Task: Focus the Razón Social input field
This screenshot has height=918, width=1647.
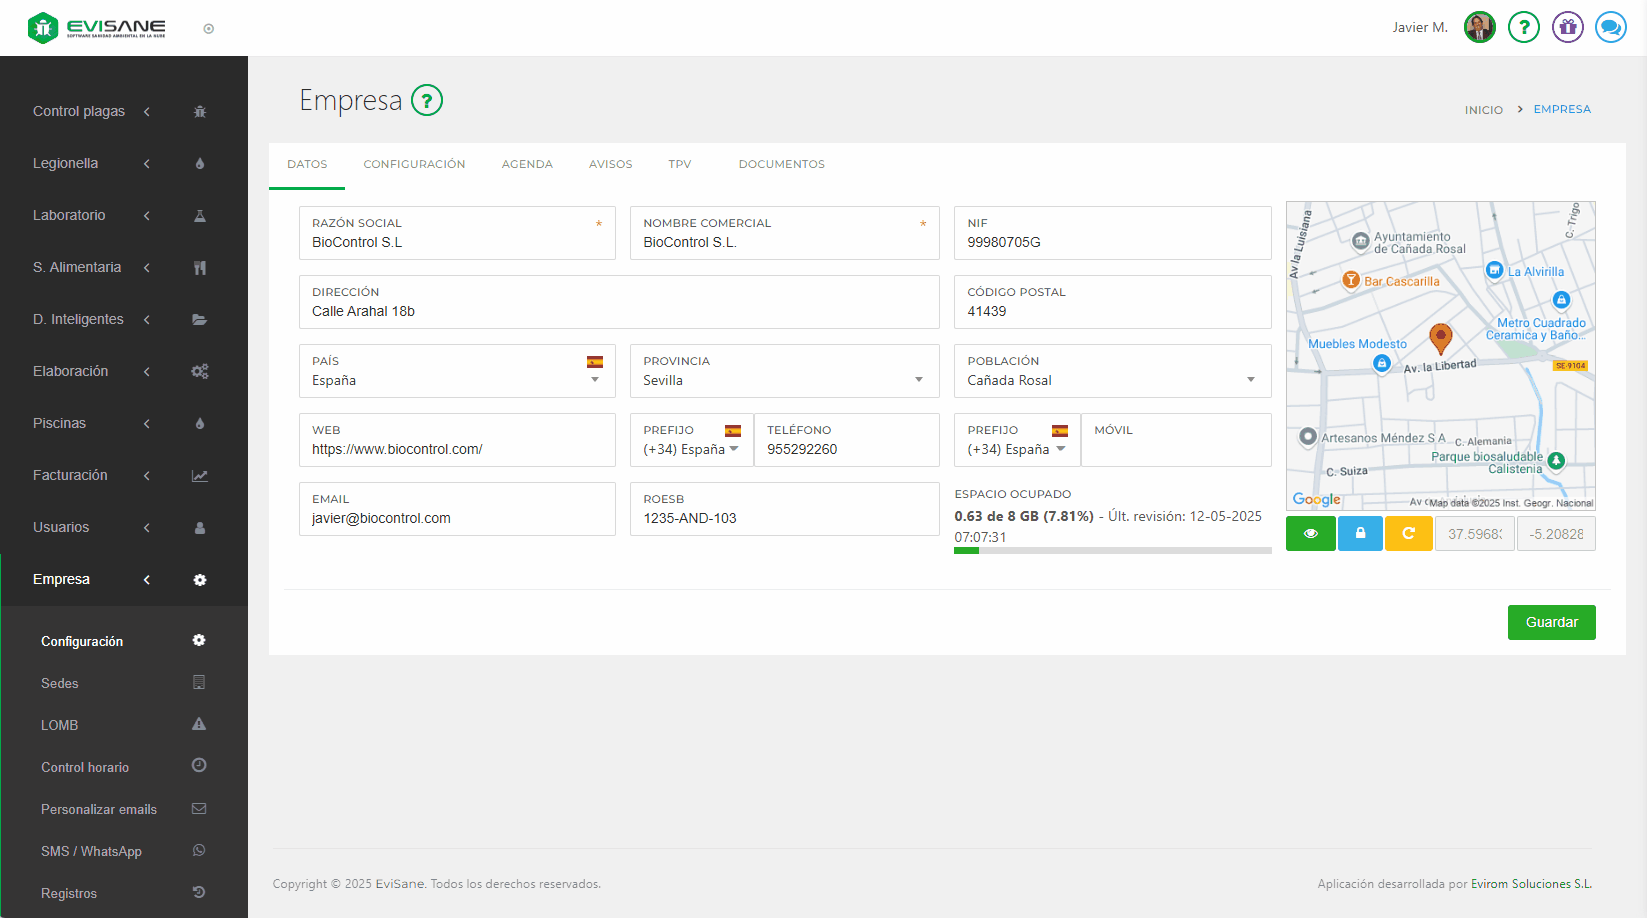Action: click(x=457, y=233)
